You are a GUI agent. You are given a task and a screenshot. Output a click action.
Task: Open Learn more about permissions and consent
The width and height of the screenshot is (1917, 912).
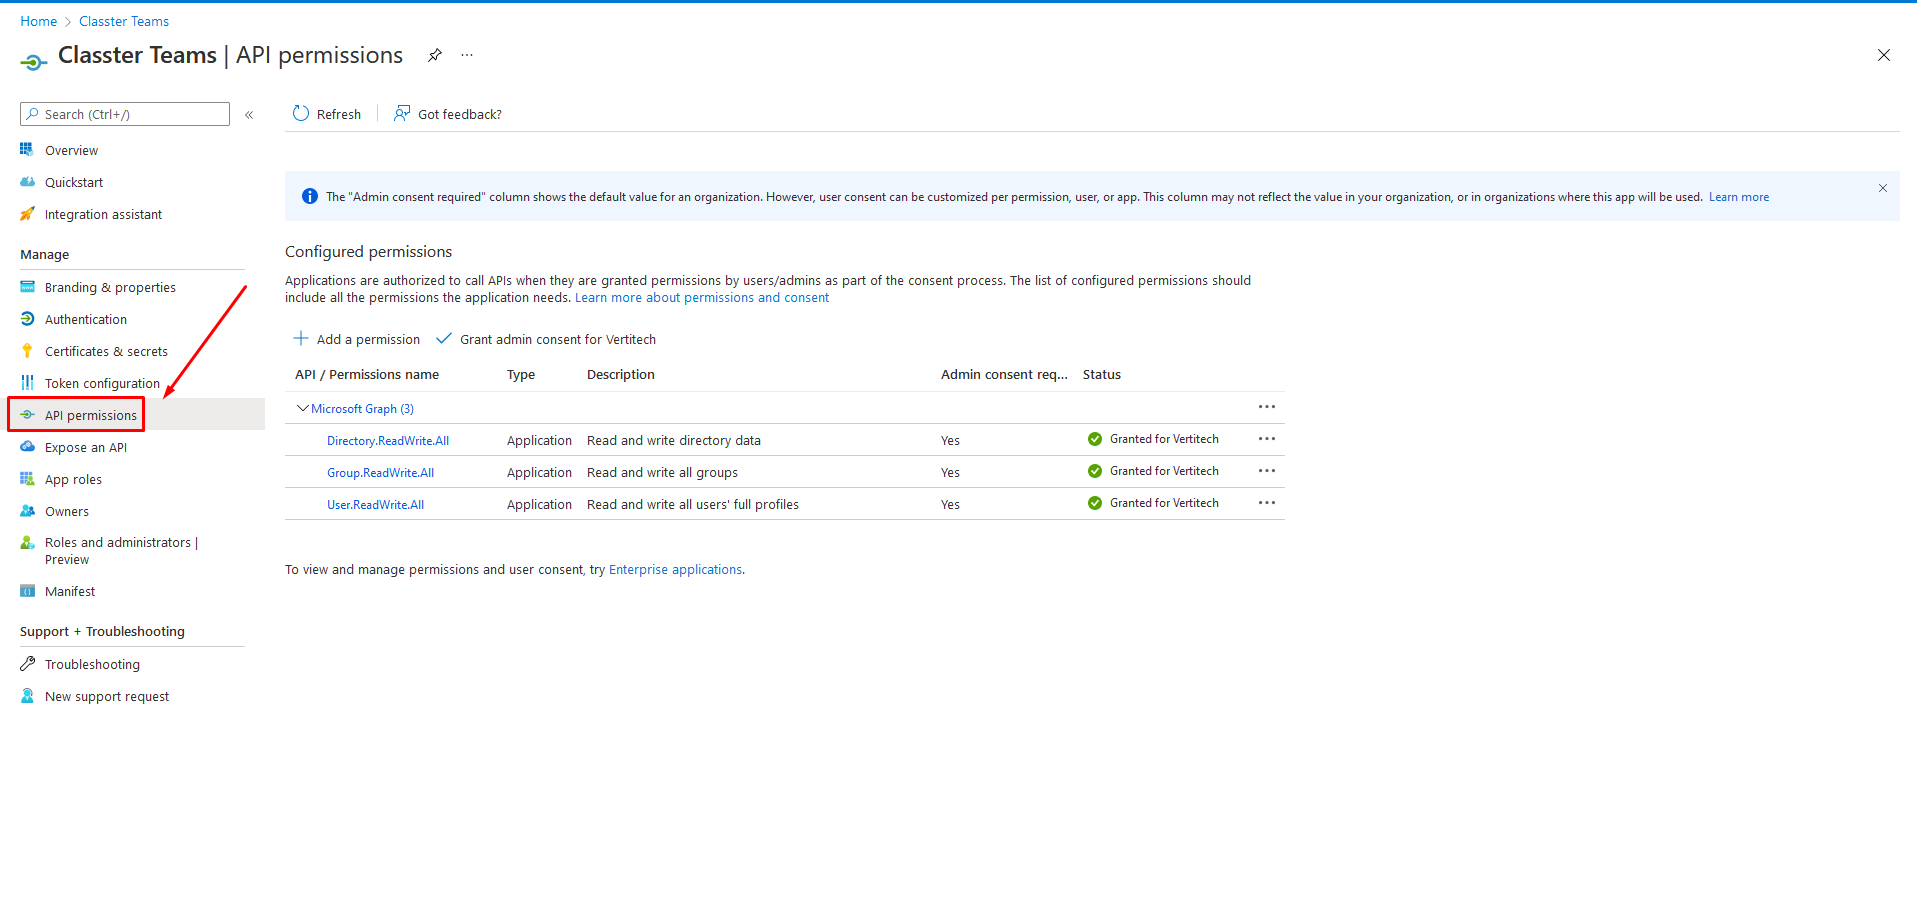pyautogui.click(x=702, y=298)
